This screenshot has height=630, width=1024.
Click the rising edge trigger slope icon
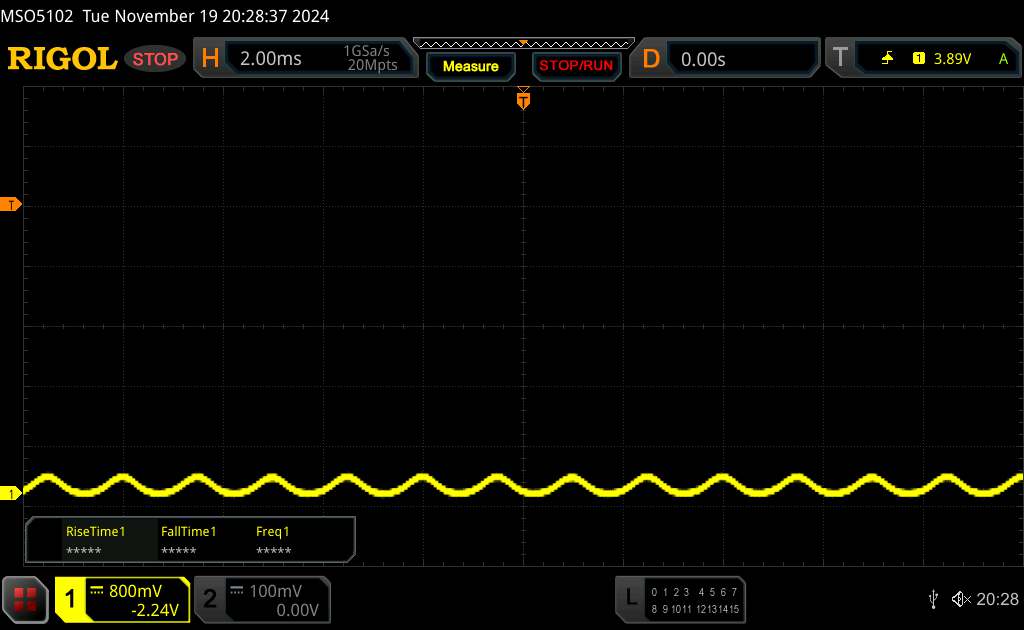(x=887, y=58)
